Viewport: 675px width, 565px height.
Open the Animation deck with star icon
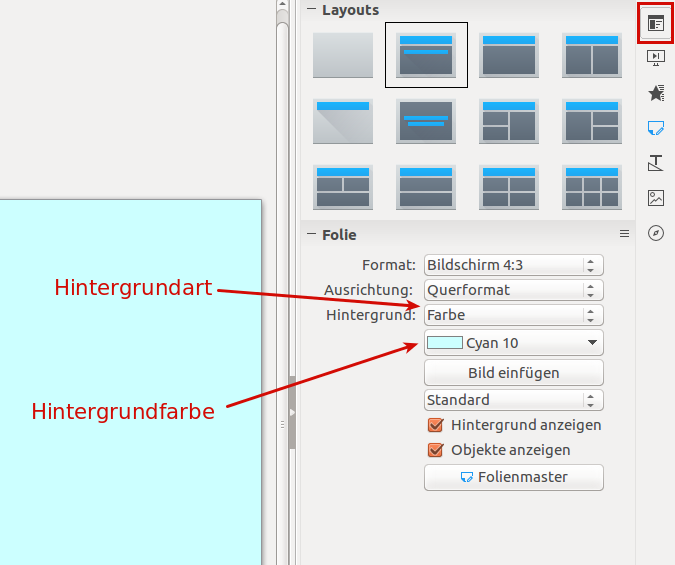tap(656, 93)
